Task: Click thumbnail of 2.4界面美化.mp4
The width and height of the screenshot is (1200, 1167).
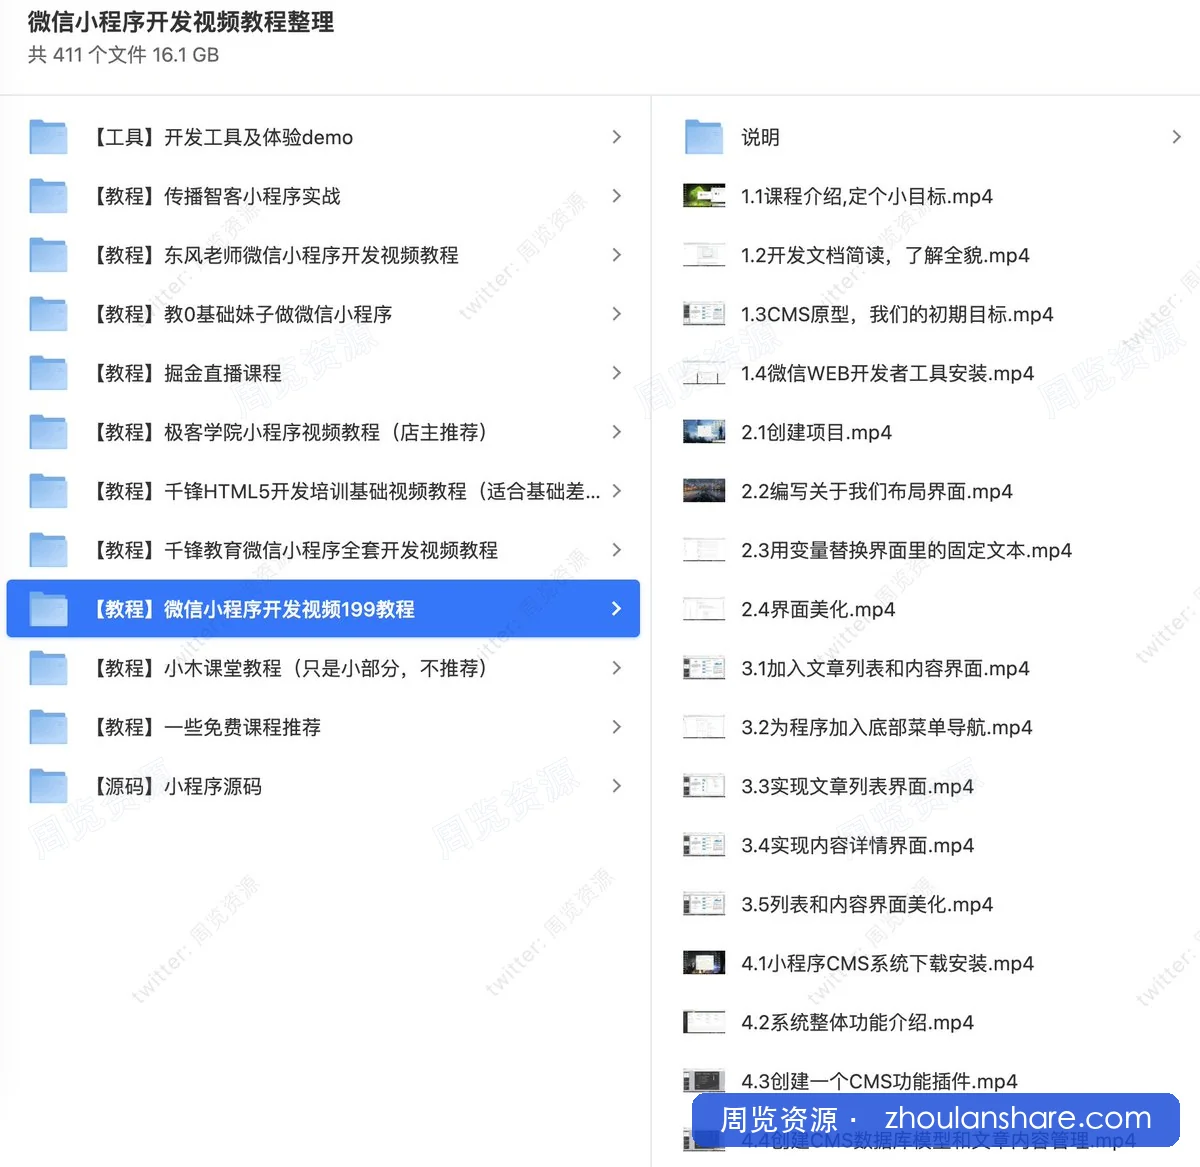Action: [x=704, y=609]
